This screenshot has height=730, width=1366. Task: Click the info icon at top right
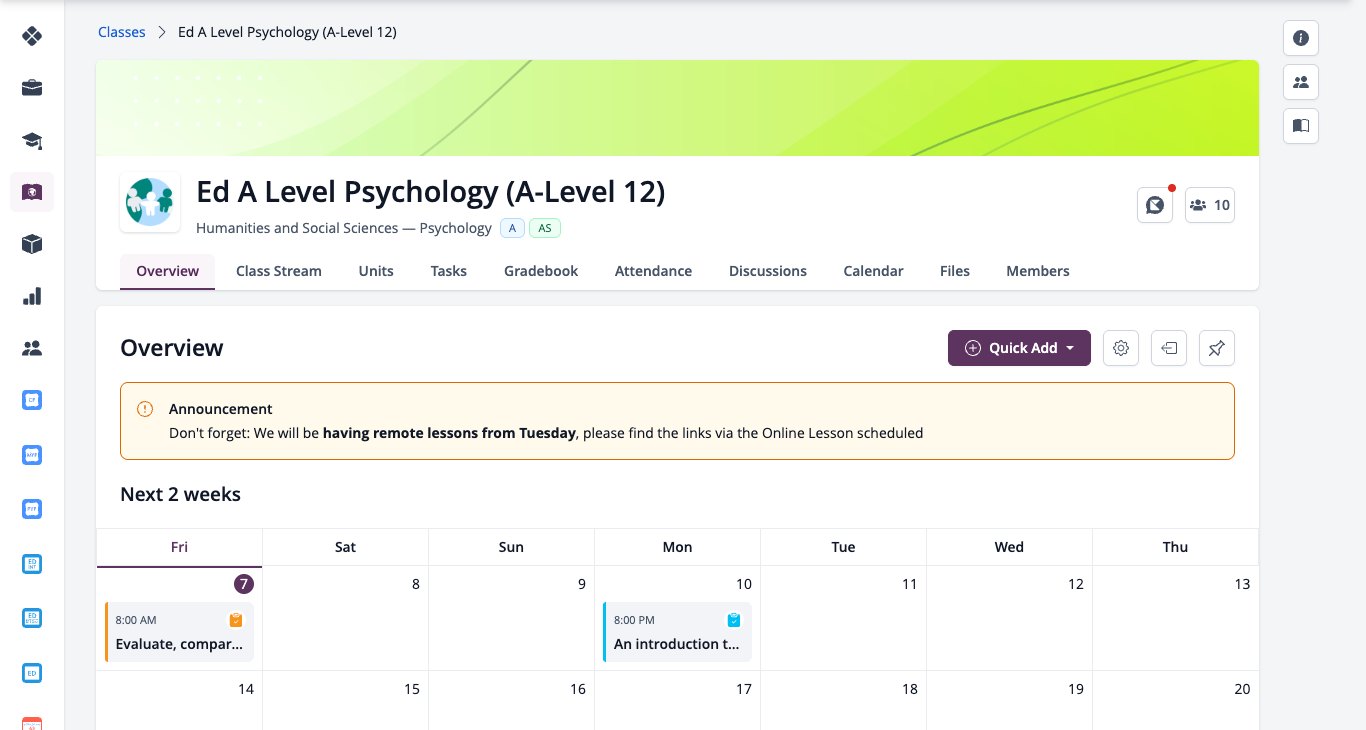pos(1301,38)
